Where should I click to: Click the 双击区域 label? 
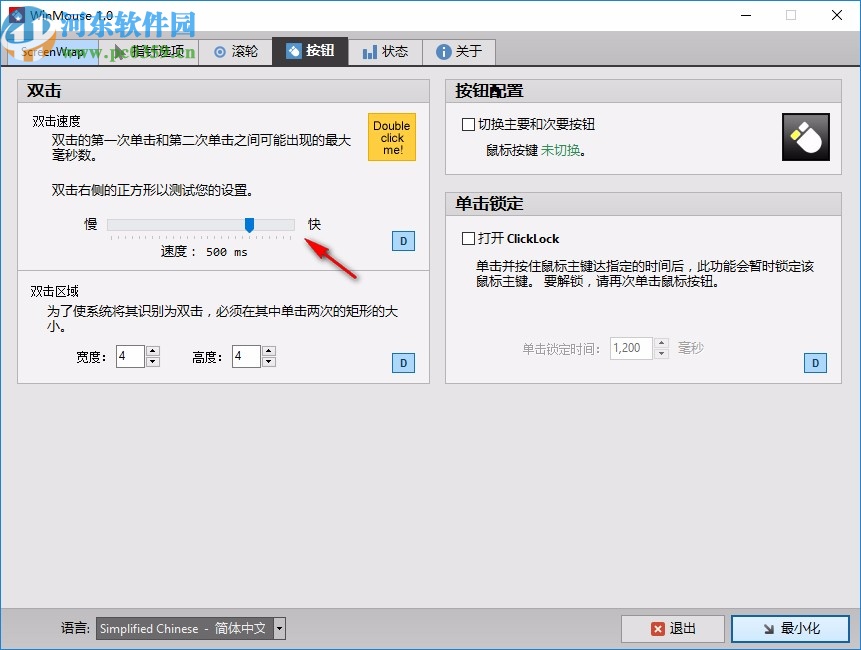pyautogui.click(x=55, y=292)
